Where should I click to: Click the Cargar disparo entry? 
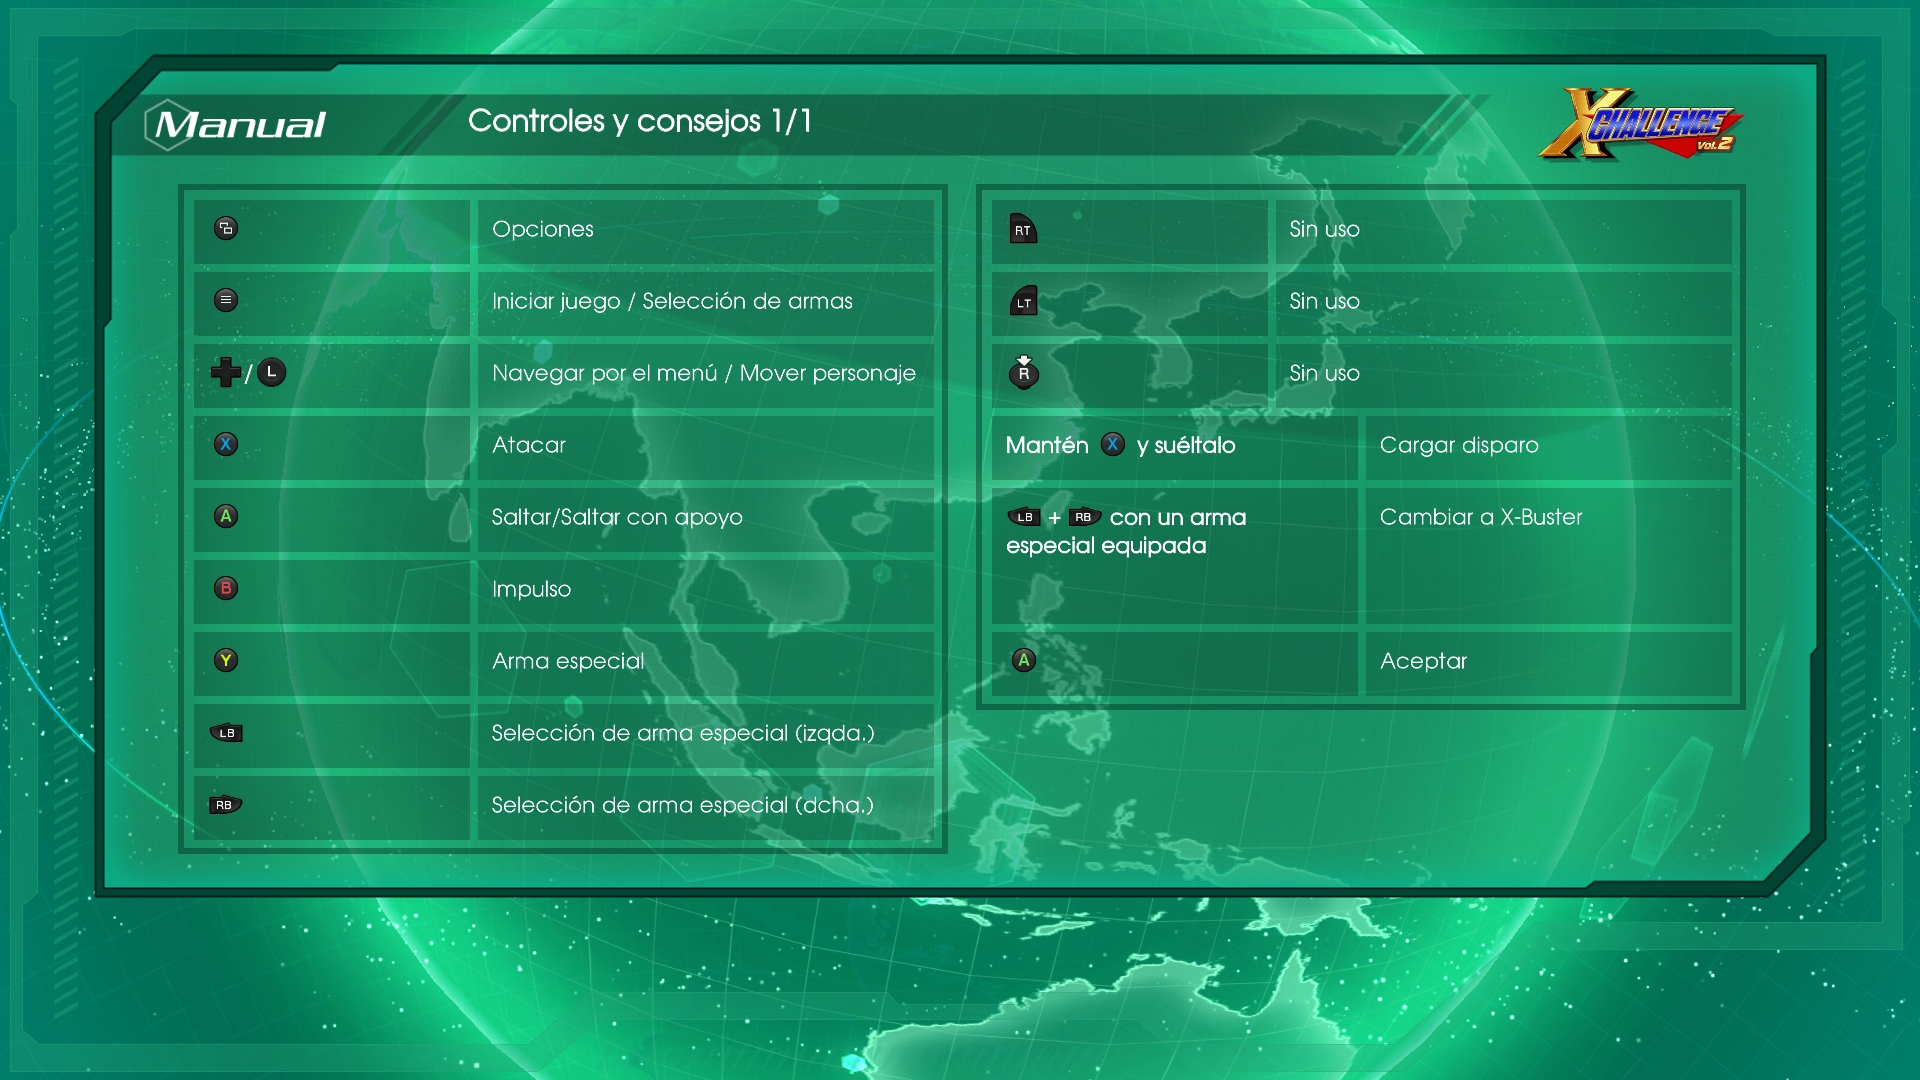click(x=1459, y=445)
